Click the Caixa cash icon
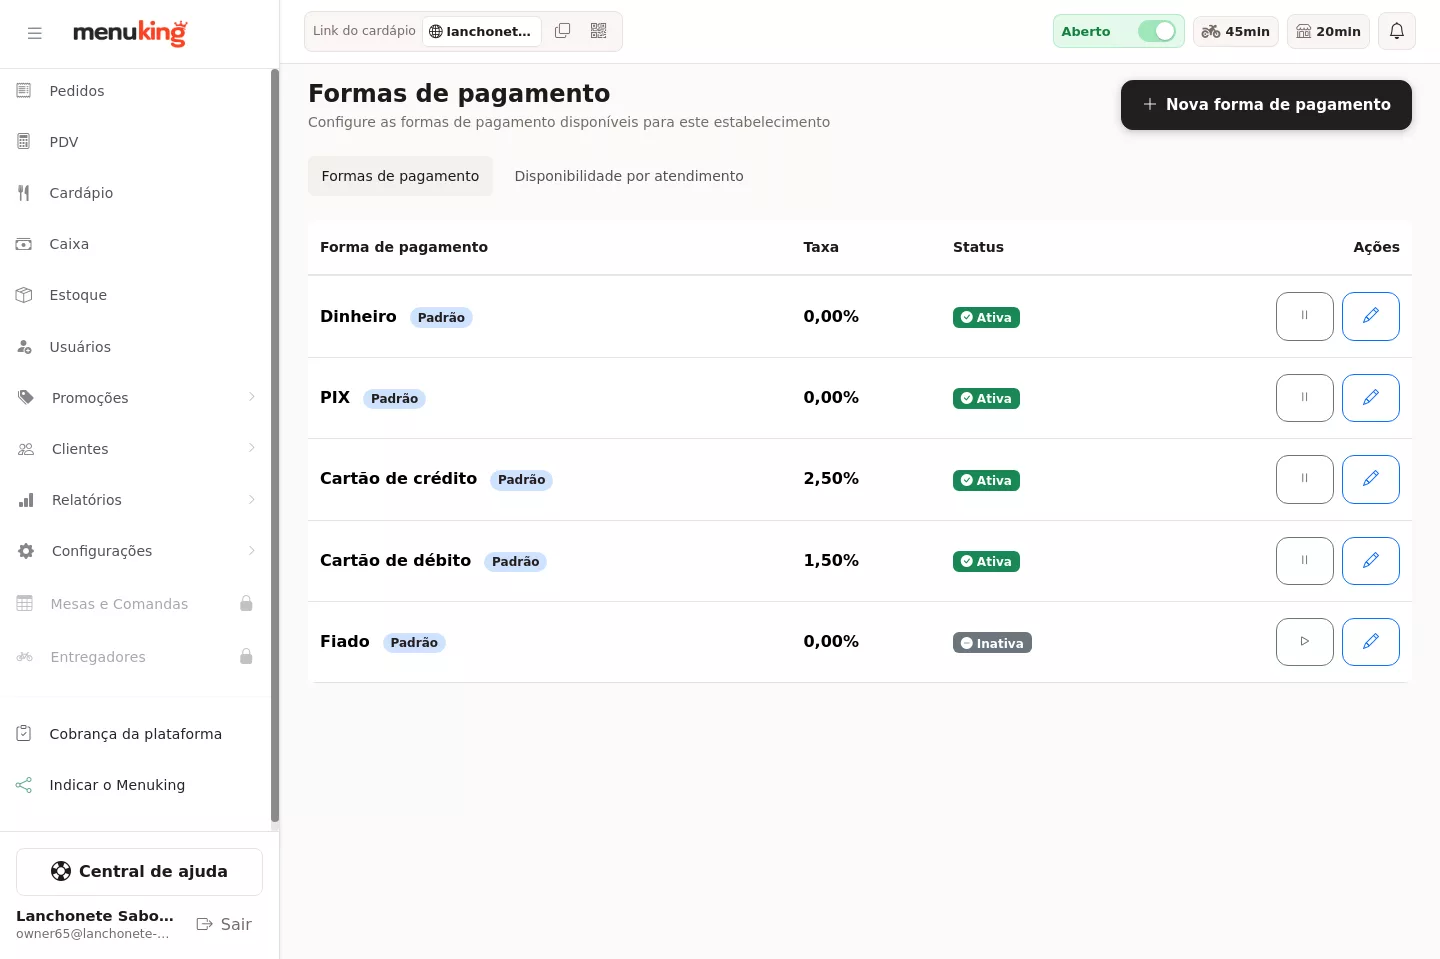 (24, 244)
